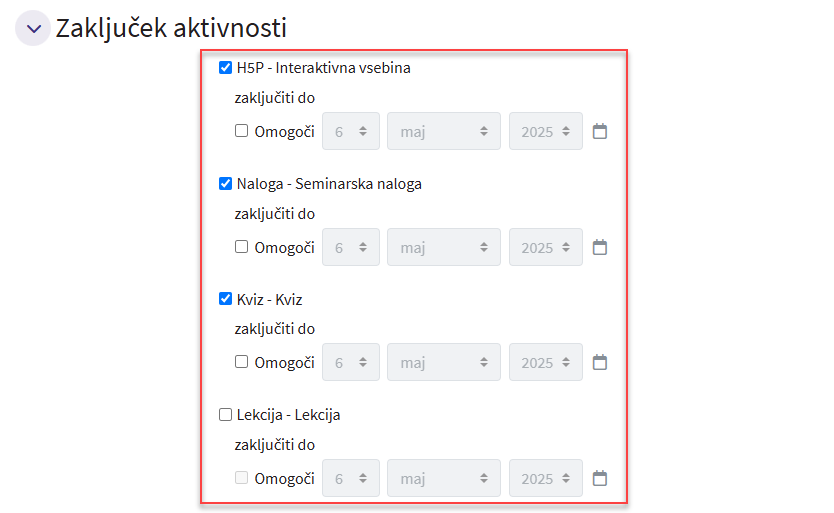
Task: Open calendar picker for Kviz activity
Action: coord(600,362)
